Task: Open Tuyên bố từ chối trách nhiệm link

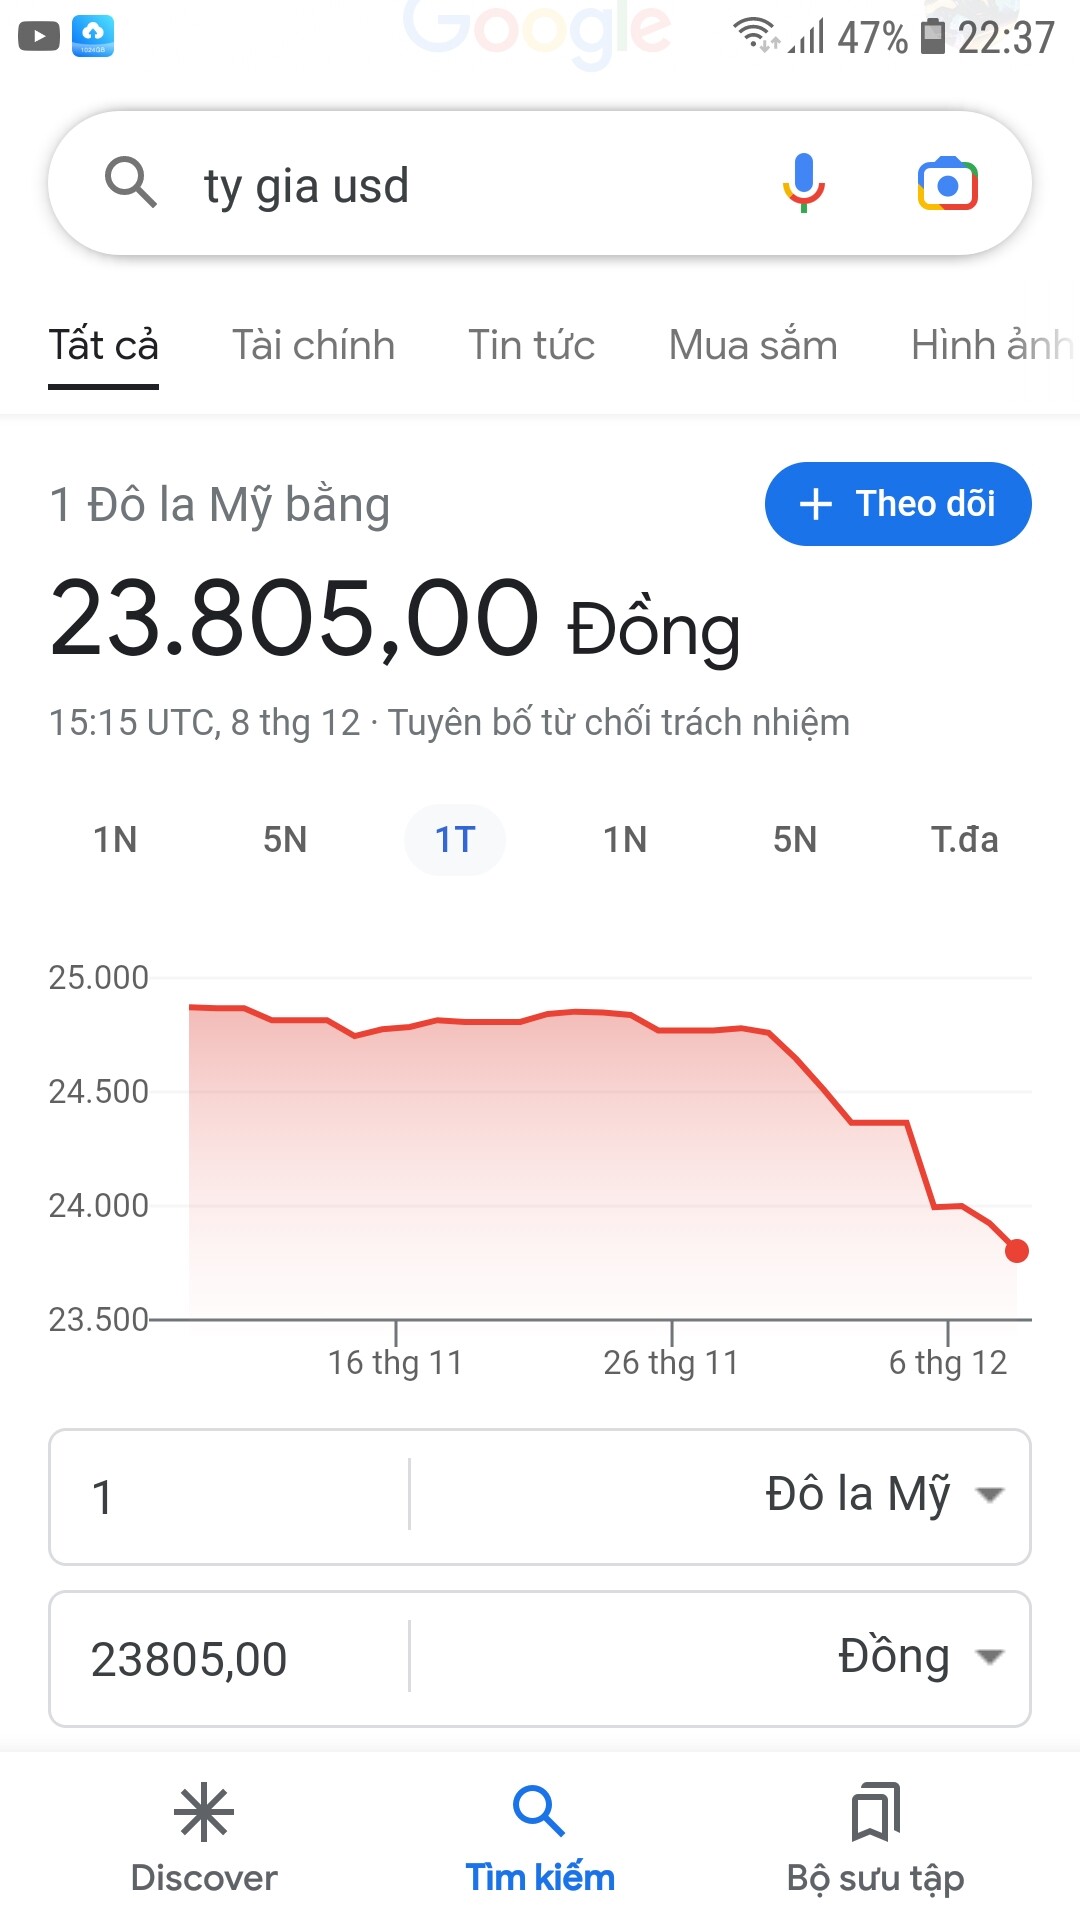Action: click(x=619, y=722)
